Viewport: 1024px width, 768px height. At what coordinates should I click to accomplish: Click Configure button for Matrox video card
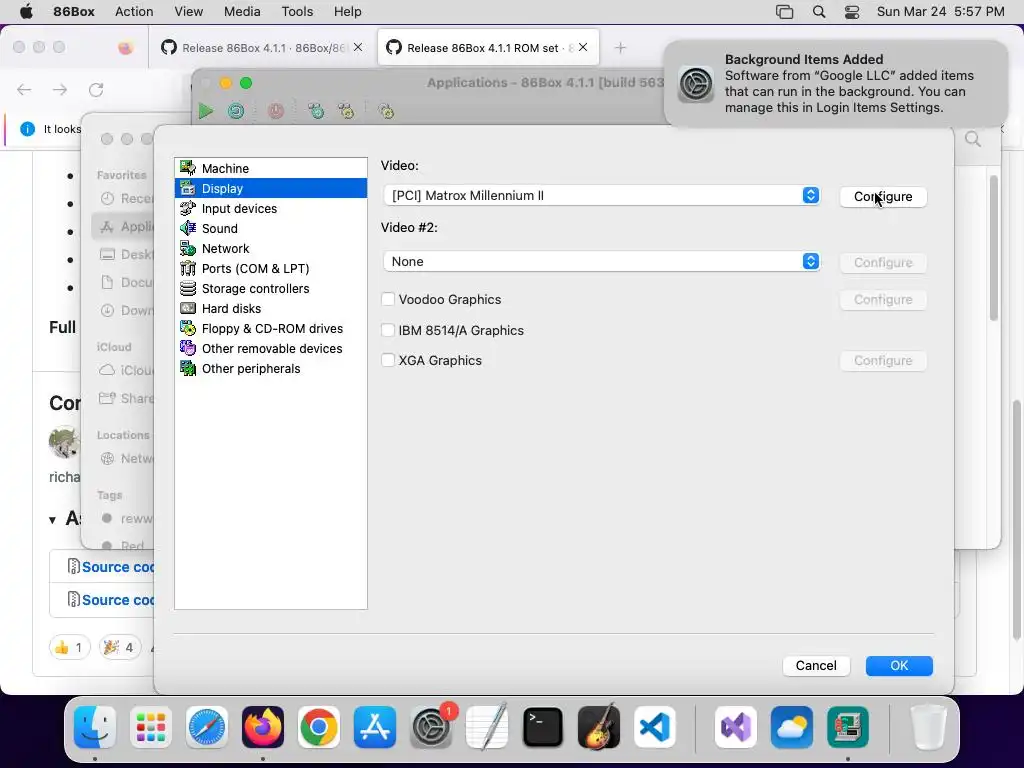[x=883, y=197]
